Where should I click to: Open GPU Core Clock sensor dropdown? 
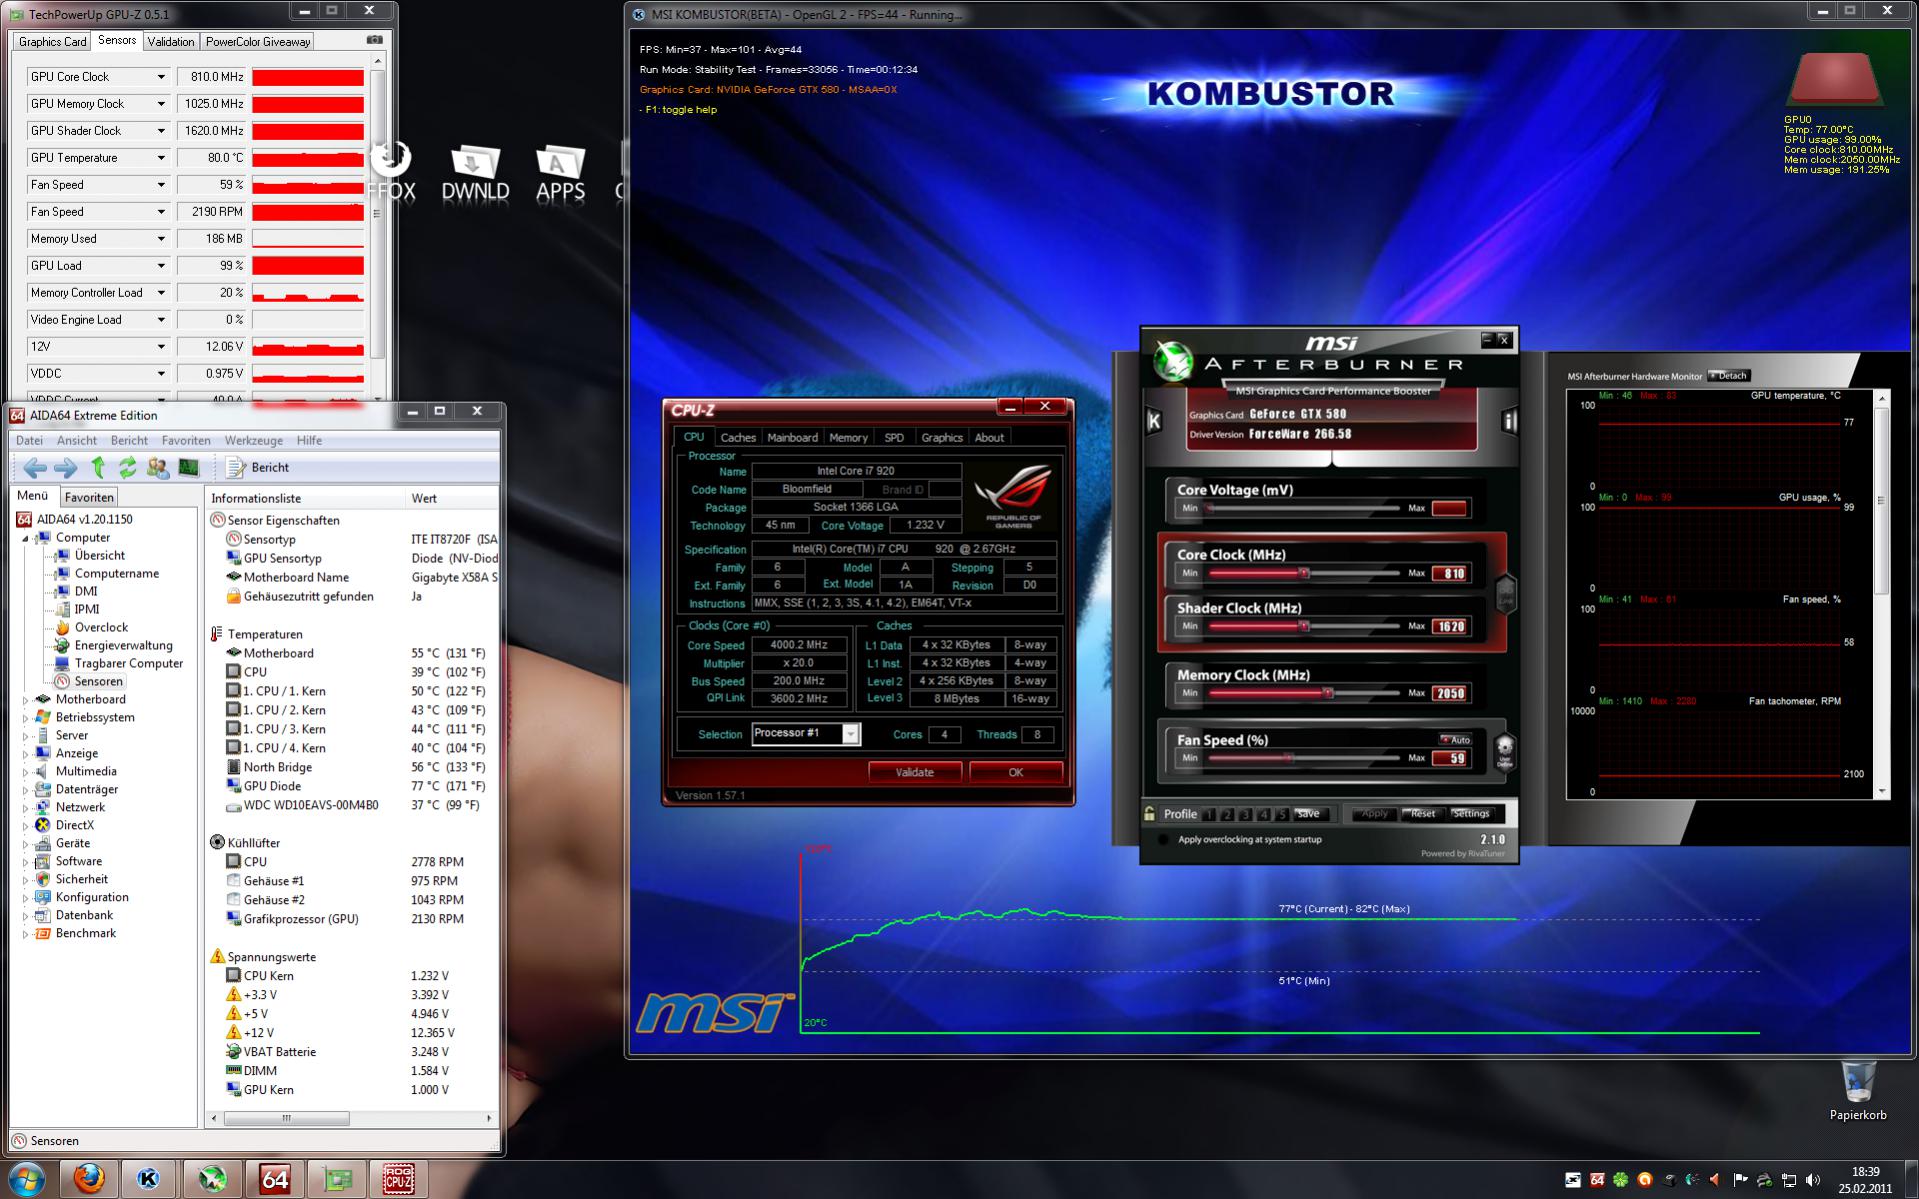pos(160,77)
